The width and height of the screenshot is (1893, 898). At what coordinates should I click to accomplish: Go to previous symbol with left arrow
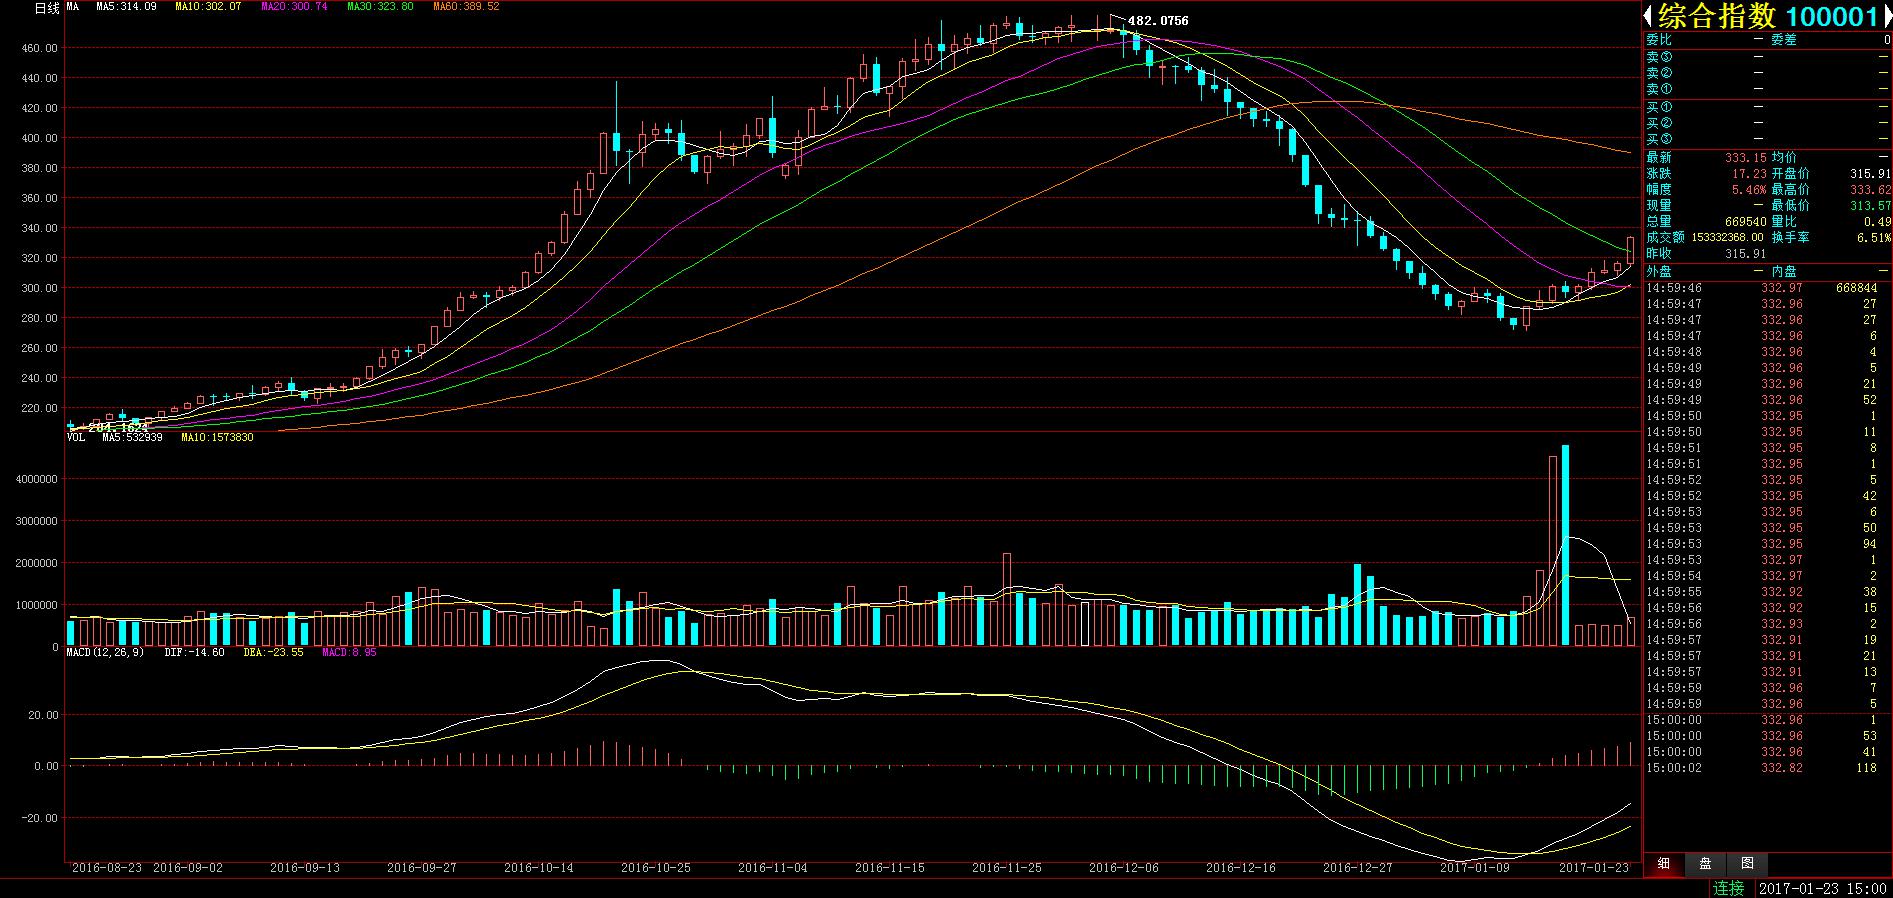pyautogui.click(x=1647, y=16)
